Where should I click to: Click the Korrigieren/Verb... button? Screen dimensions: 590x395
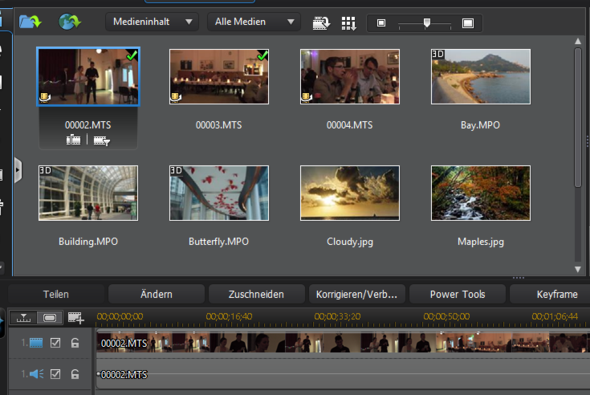pos(357,294)
